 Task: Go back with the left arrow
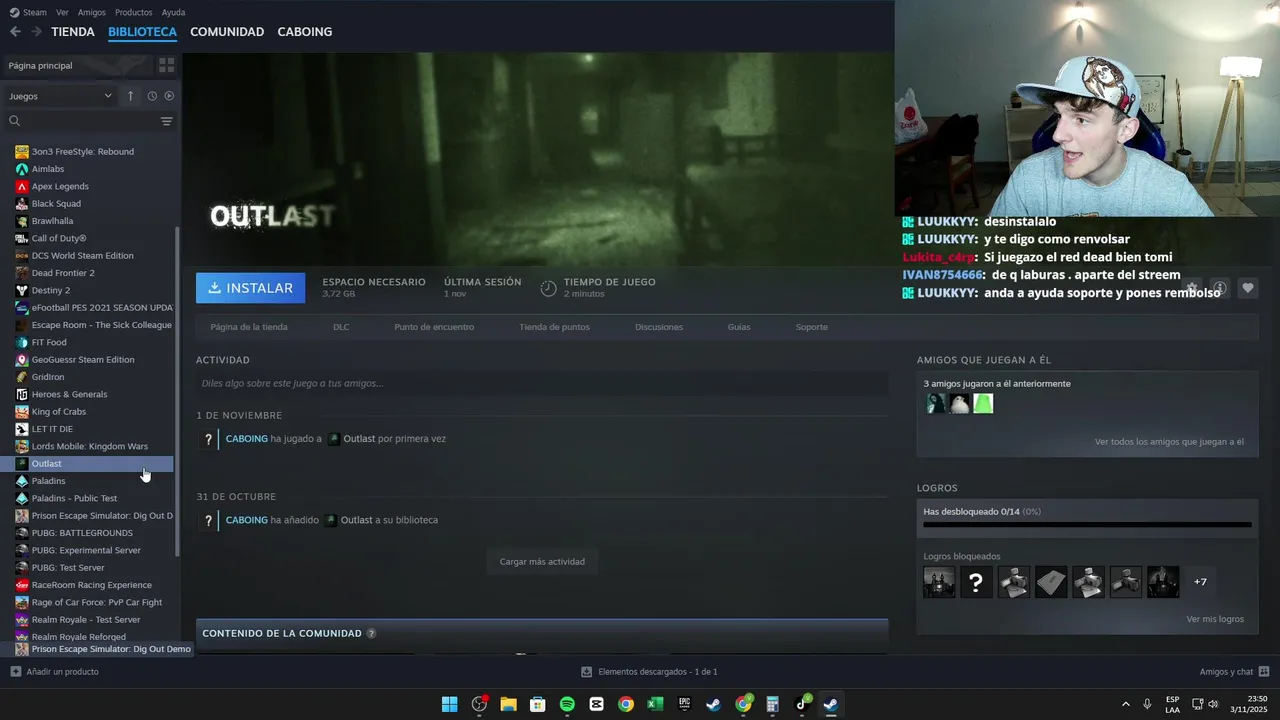click(x=15, y=32)
